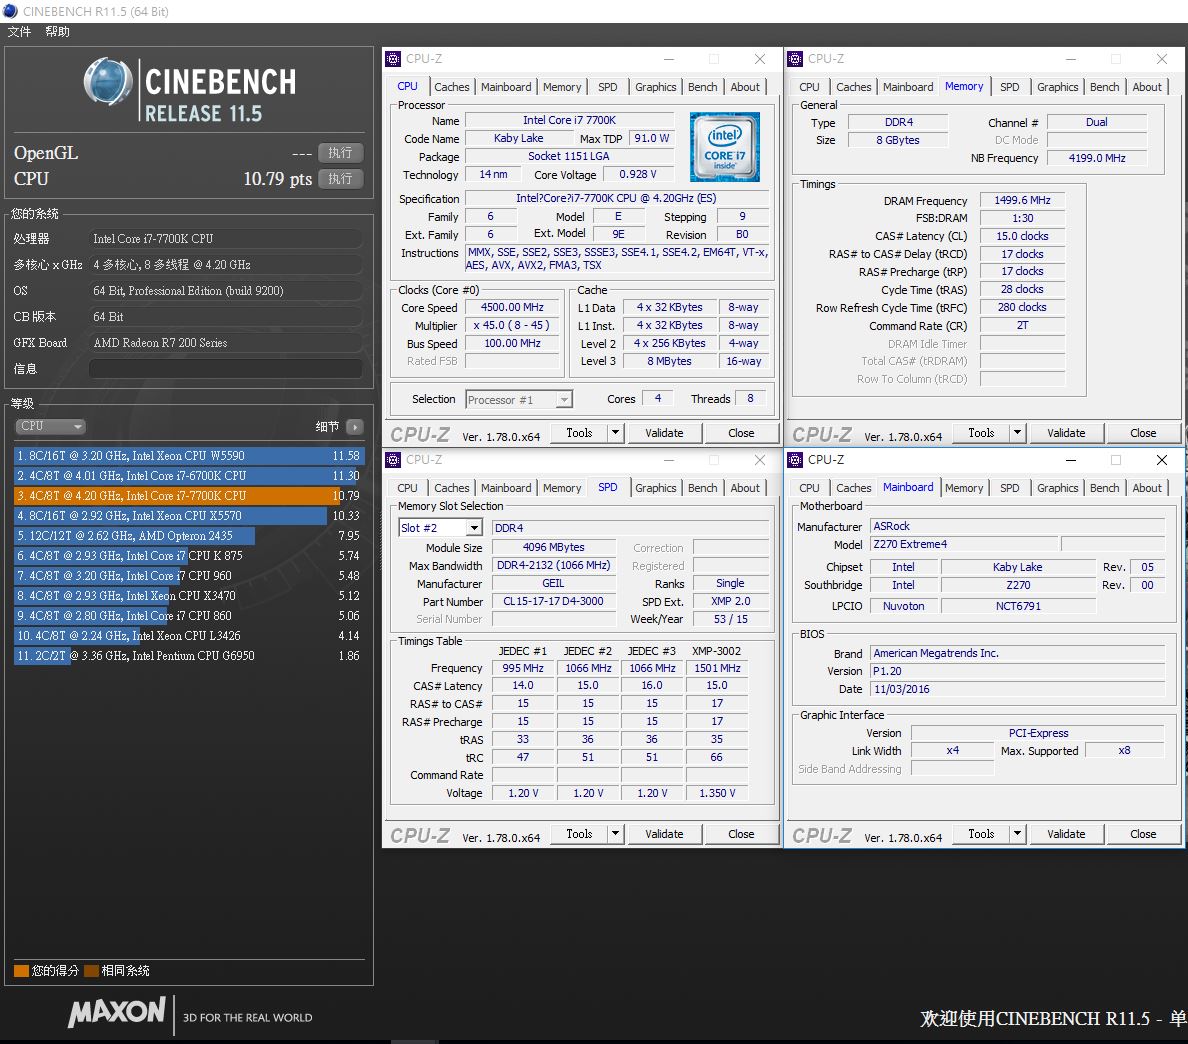Click the MAXON logo at bottom
The width and height of the screenshot is (1188, 1044).
coord(117,1012)
